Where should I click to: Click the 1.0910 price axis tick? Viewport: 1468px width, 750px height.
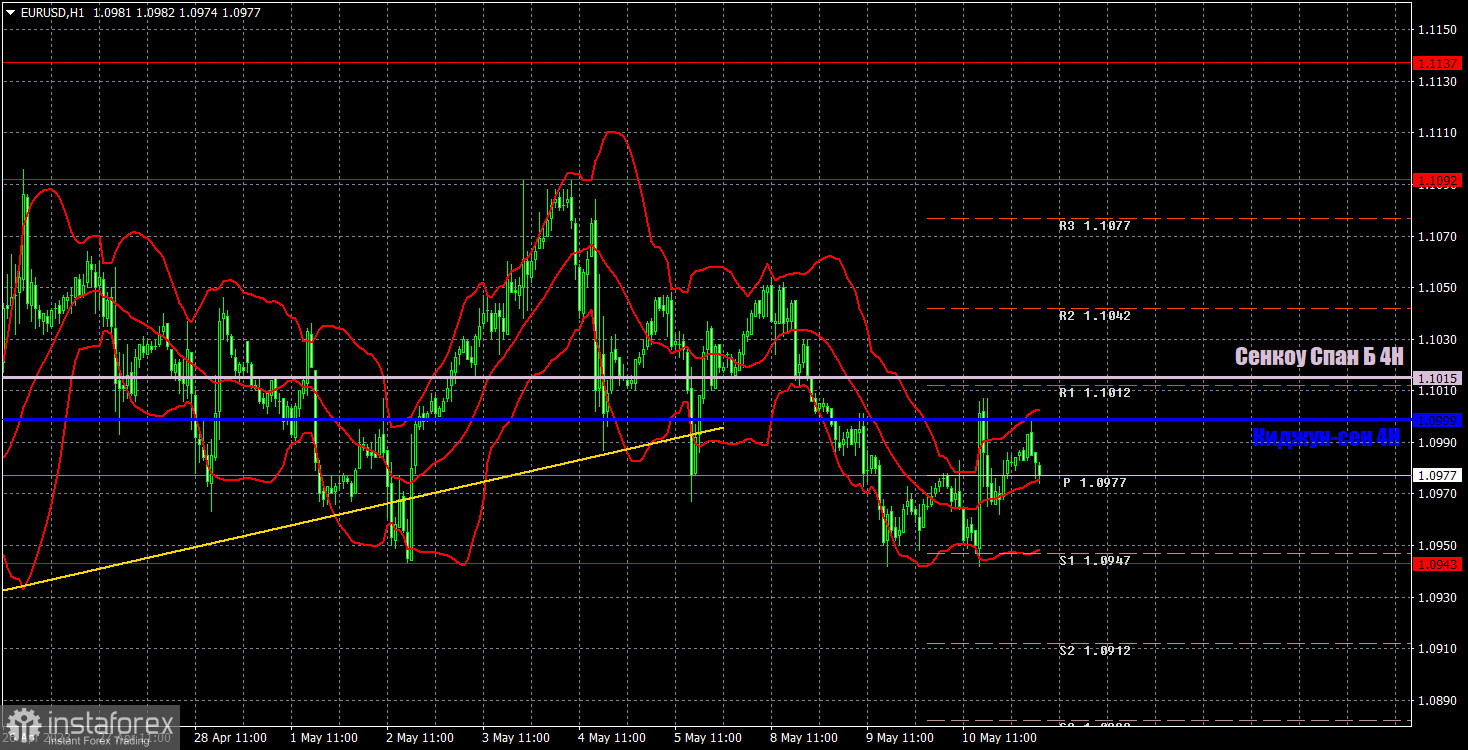[1436, 649]
